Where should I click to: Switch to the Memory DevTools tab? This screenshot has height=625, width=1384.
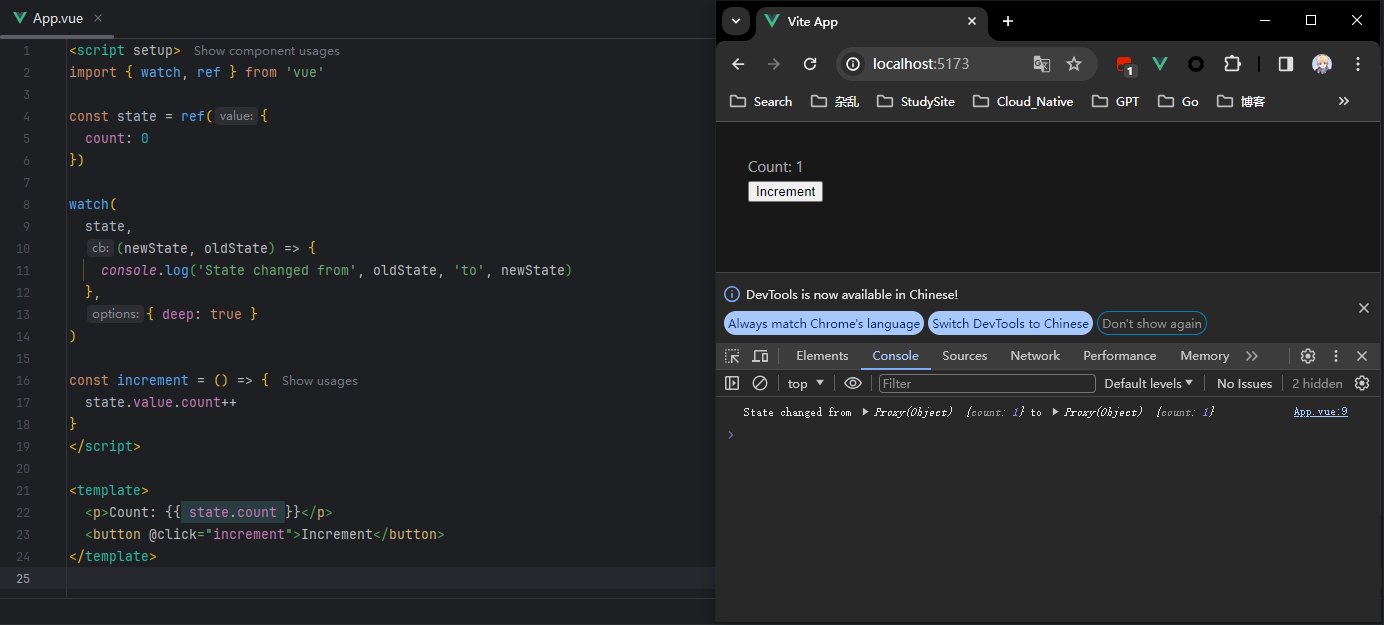(1204, 356)
